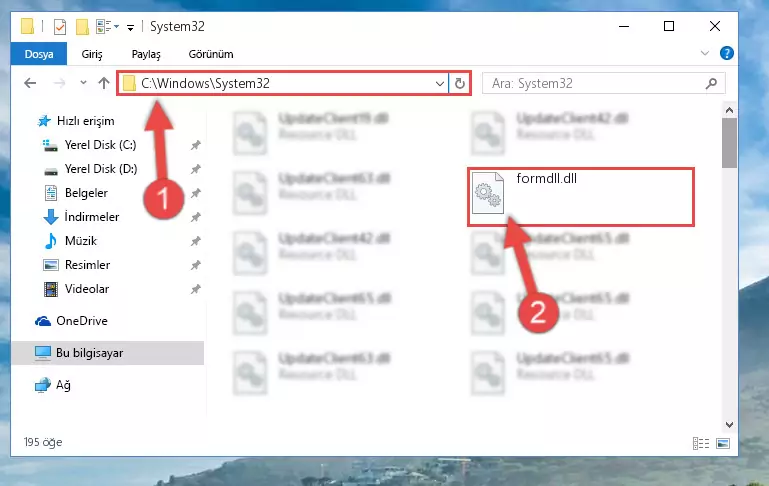Click the search magnifier icon
The height and width of the screenshot is (486, 769).
[x=711, y=84]
